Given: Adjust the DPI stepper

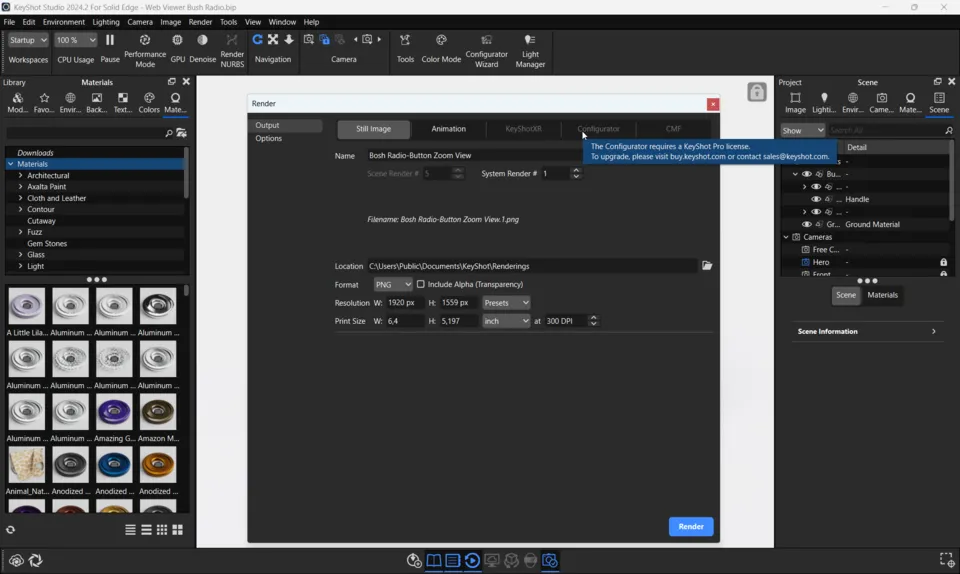Looking at the screenshot, I should tap(593, 321).
